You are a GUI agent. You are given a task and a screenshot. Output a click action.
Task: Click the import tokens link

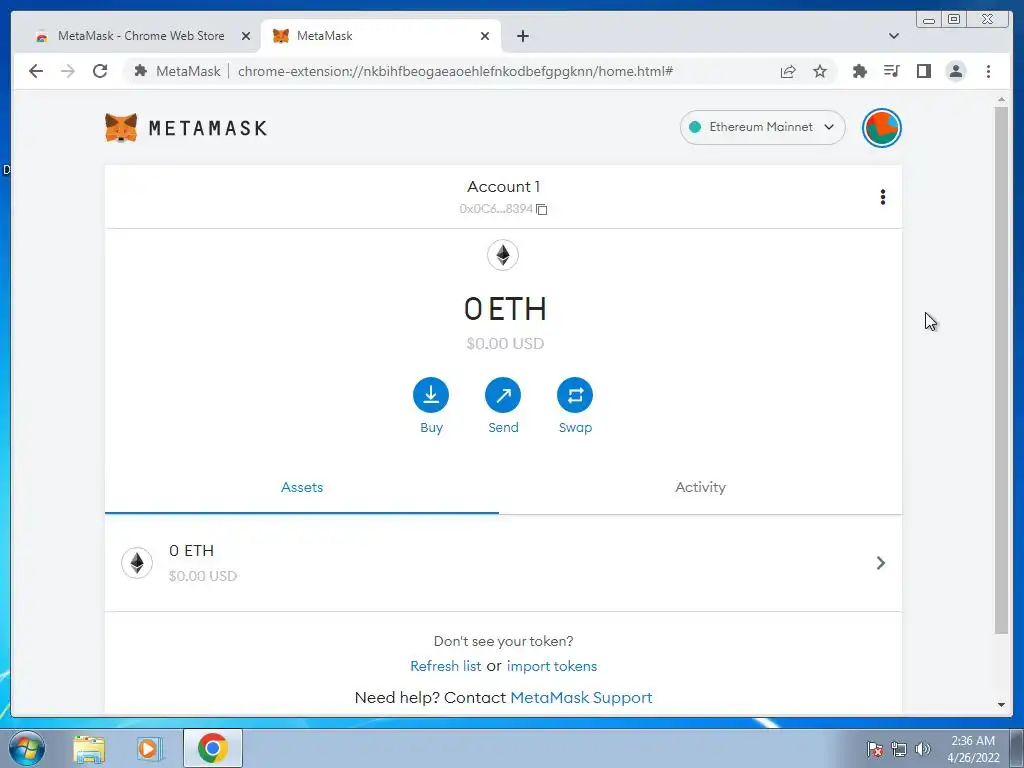point(552,666)
